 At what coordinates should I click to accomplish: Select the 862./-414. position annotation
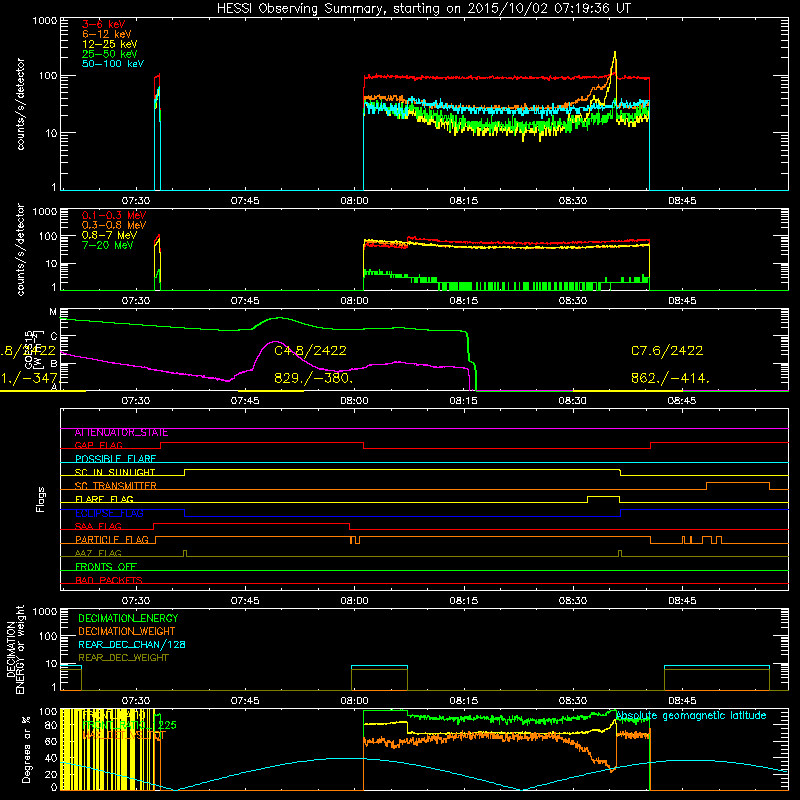[670, 378]
